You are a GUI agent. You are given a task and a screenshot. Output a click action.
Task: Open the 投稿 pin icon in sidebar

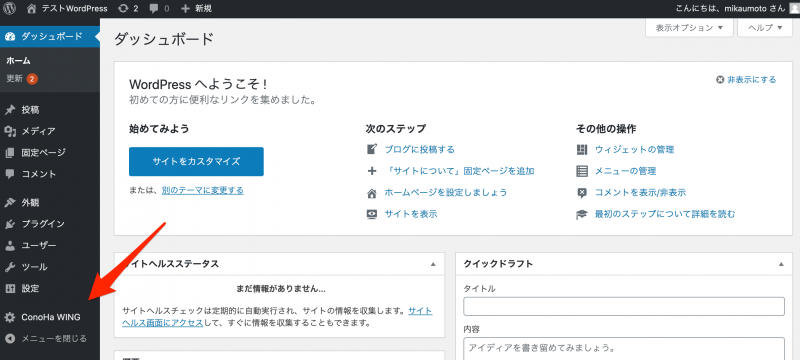click(x=10, y=110)
